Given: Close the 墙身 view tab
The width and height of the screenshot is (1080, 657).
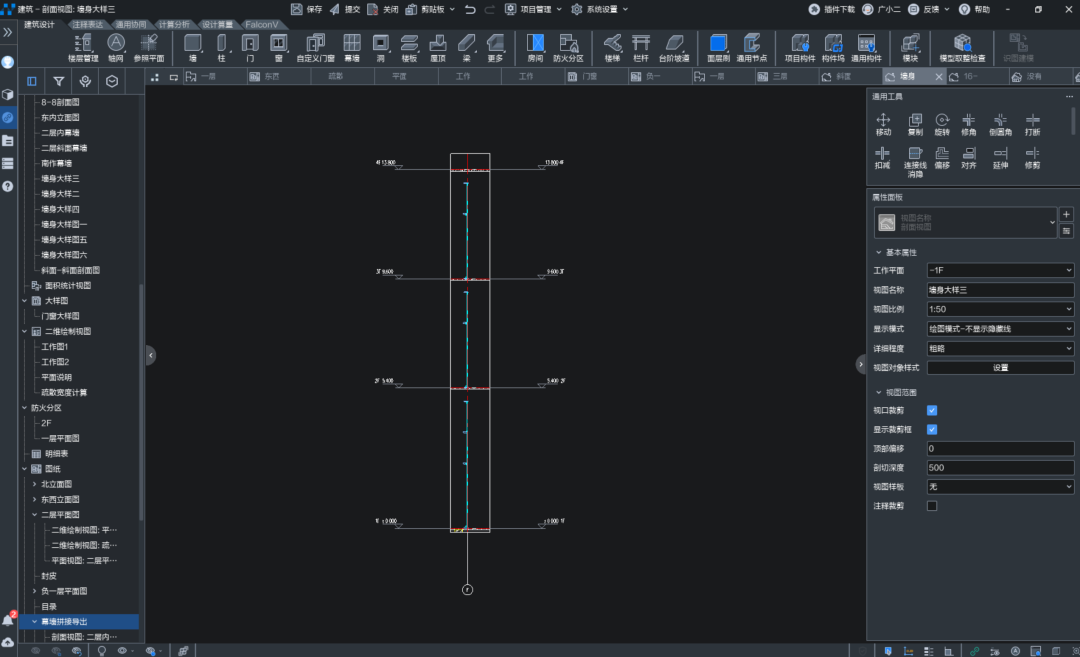Looking at the screenshot, I should pos(938,76).
